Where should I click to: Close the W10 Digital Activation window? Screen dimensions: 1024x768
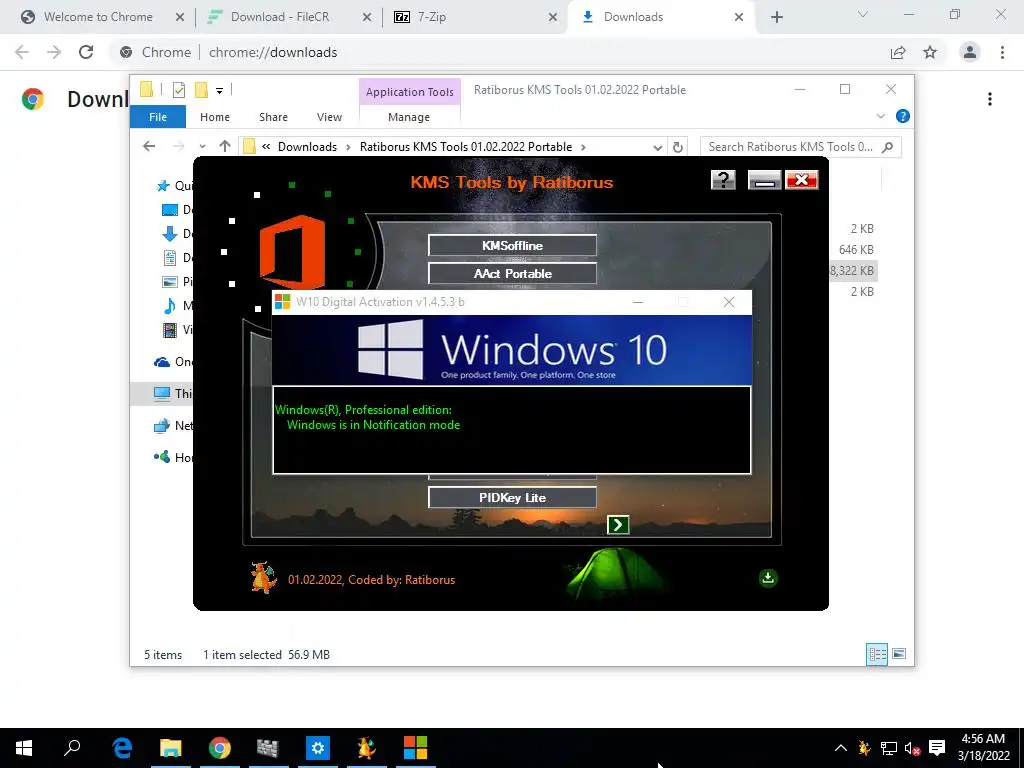click(x=729, y=302)
